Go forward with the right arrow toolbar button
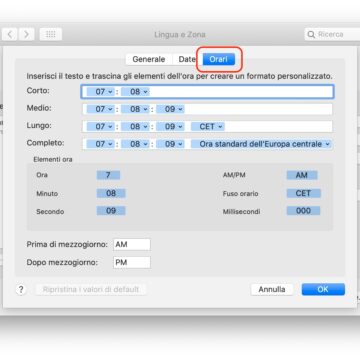Viewport: 360px width, 360px height. (x=26, y=34)
